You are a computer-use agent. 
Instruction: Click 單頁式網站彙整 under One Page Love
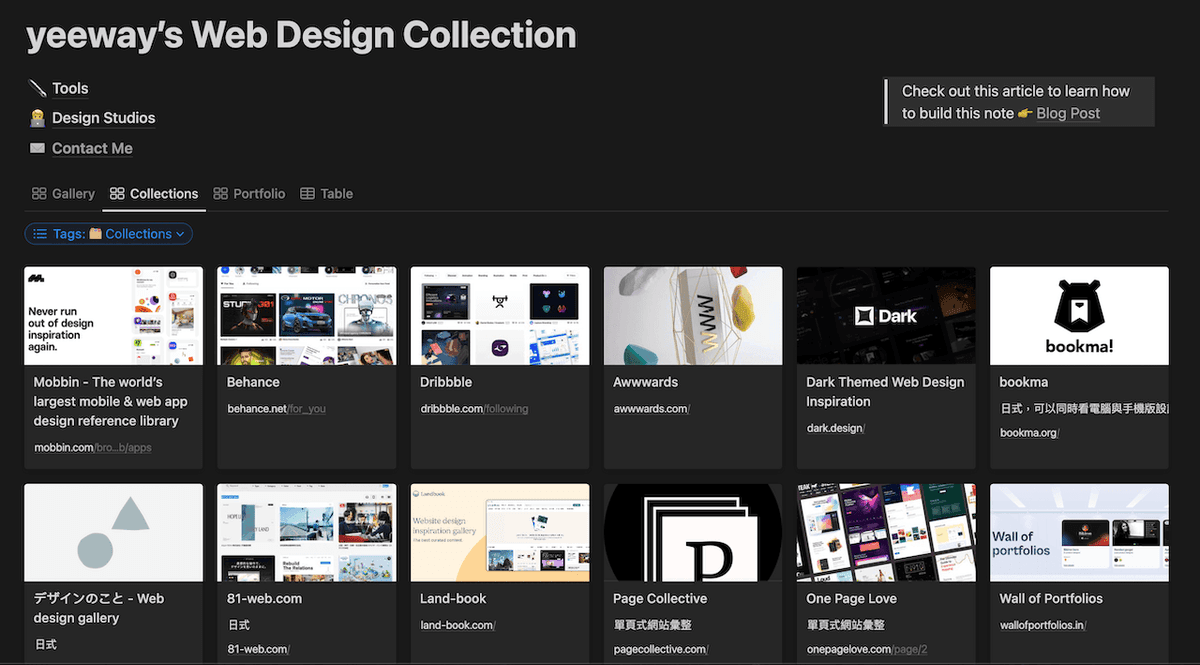click(x=845, y=625)
